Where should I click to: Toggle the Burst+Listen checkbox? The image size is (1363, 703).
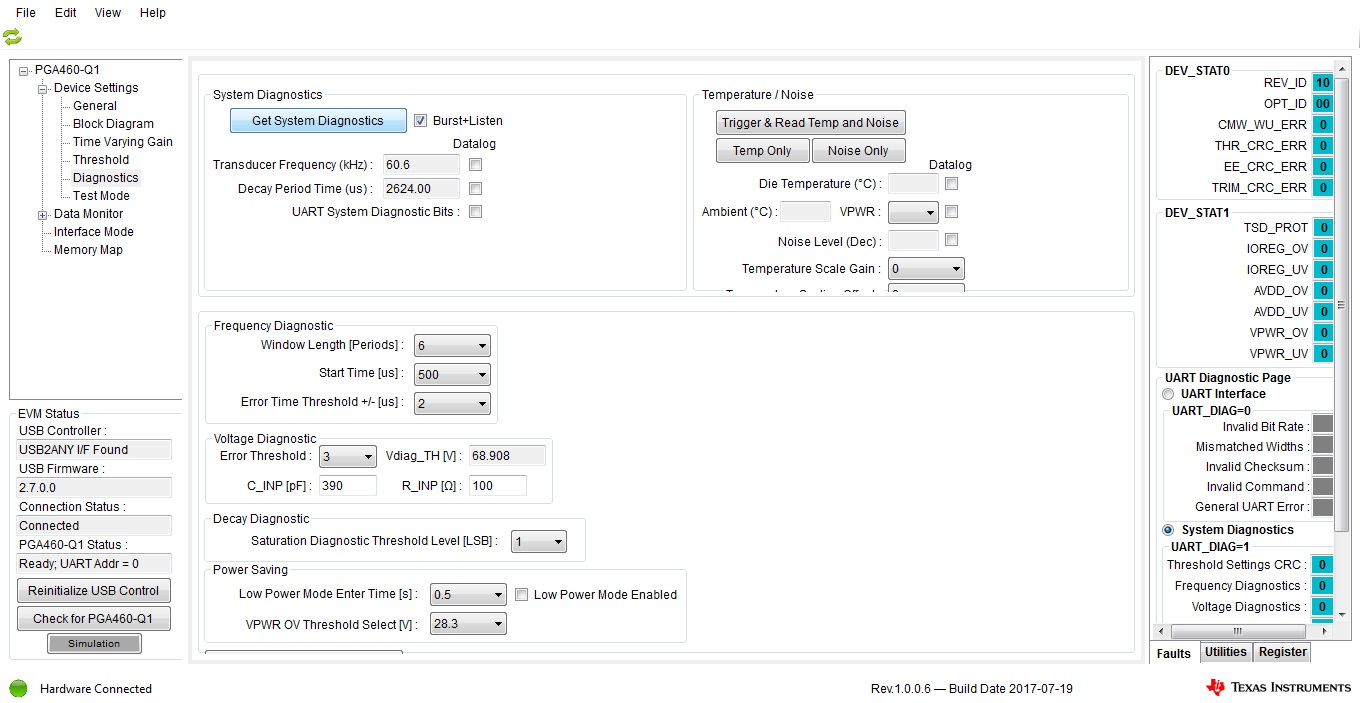[421, 120]
